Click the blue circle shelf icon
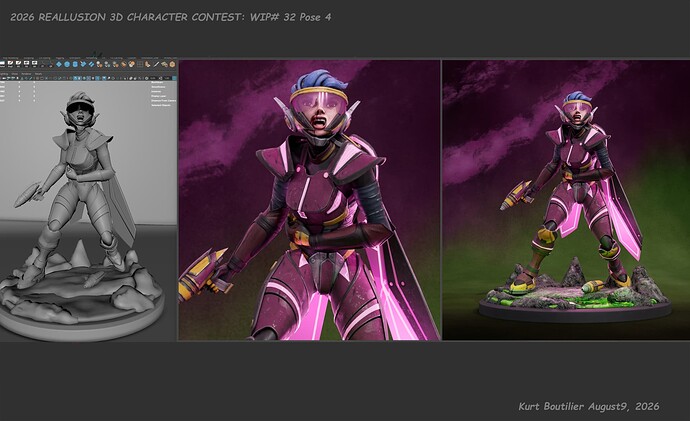 tap(67, 64)
